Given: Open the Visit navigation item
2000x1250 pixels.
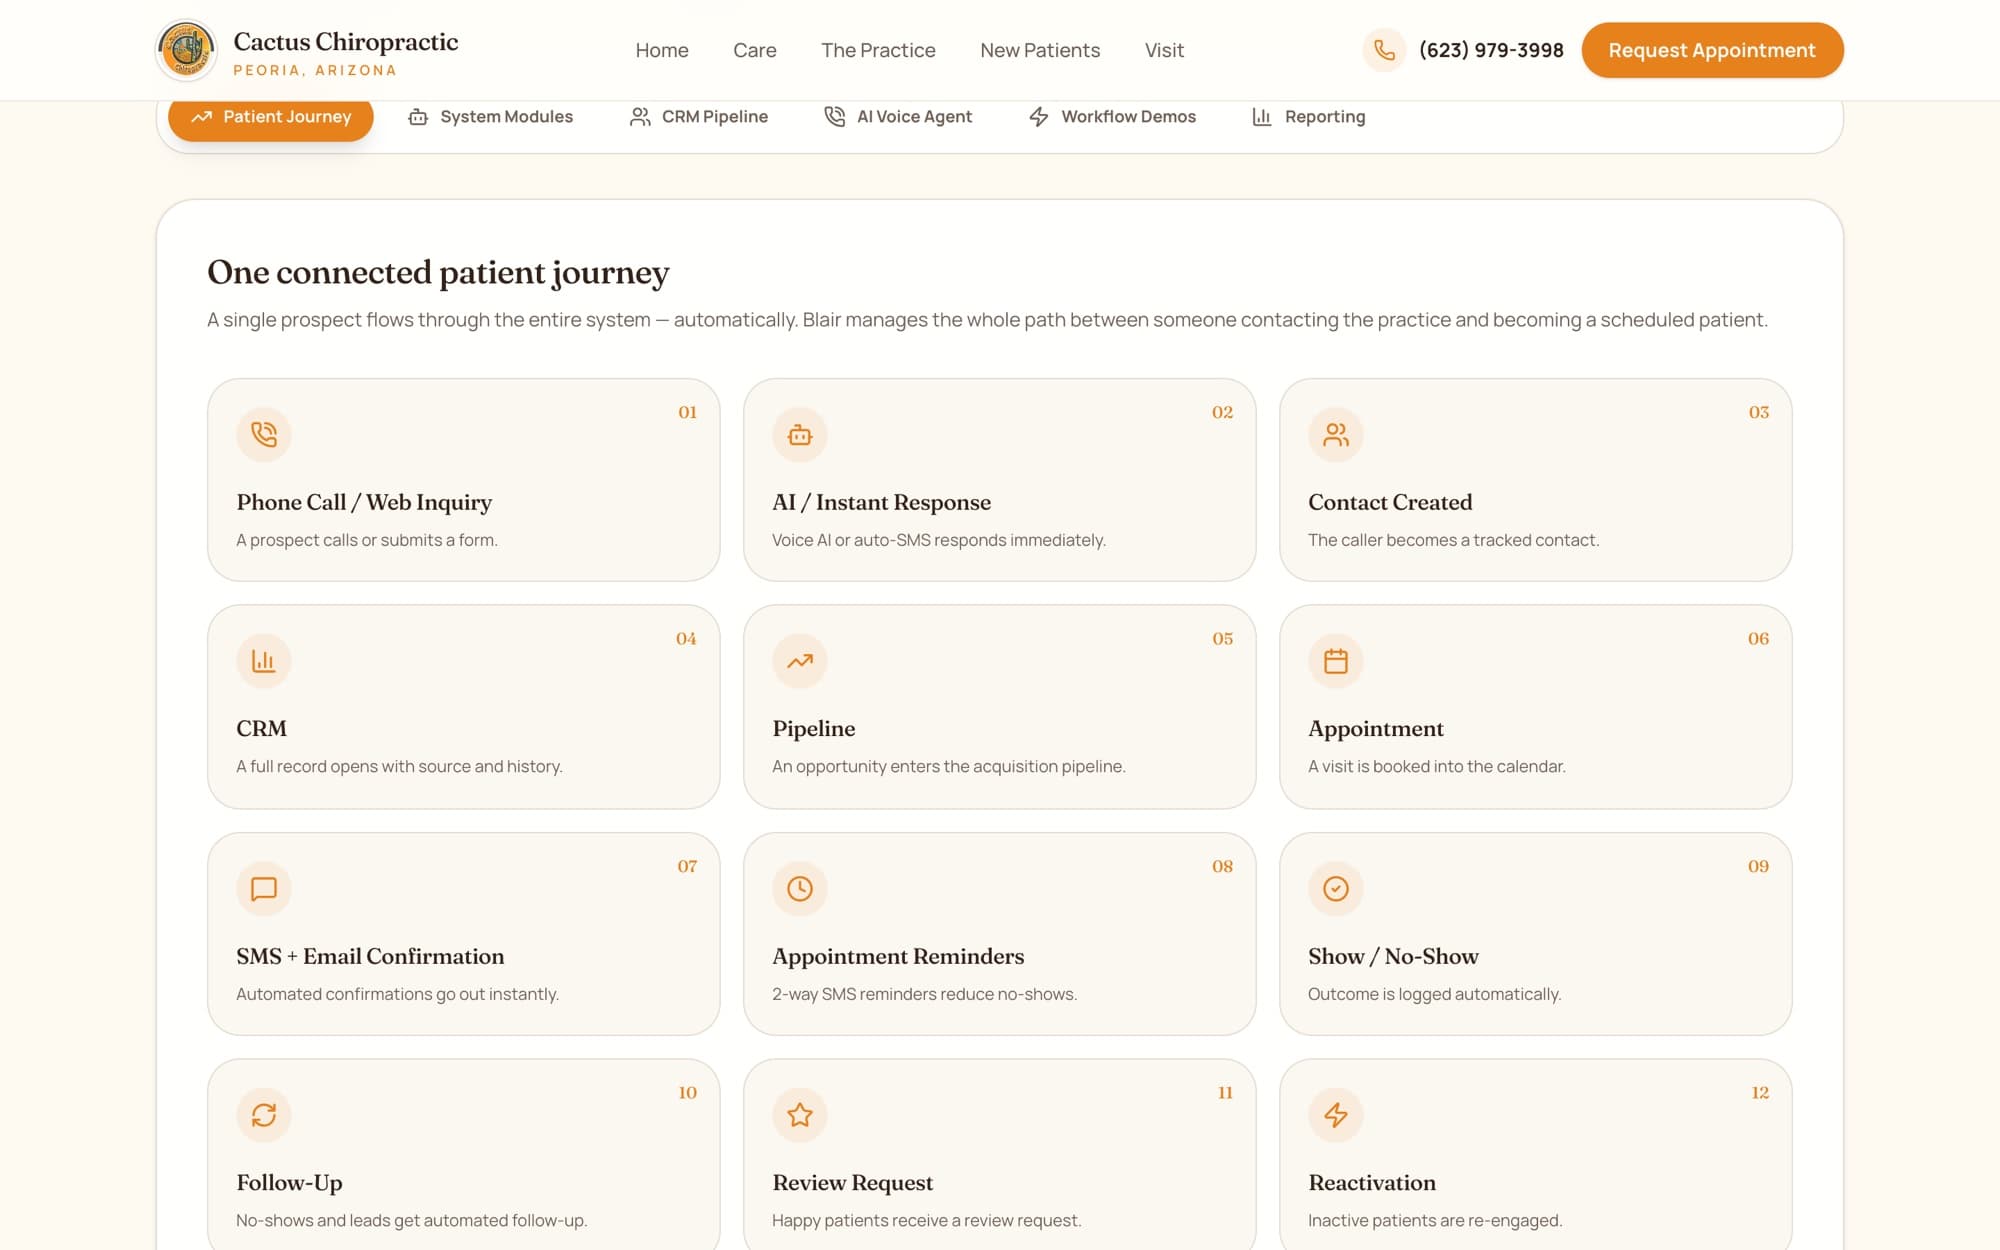Looking at the screenshot, I should [1164, 50].
